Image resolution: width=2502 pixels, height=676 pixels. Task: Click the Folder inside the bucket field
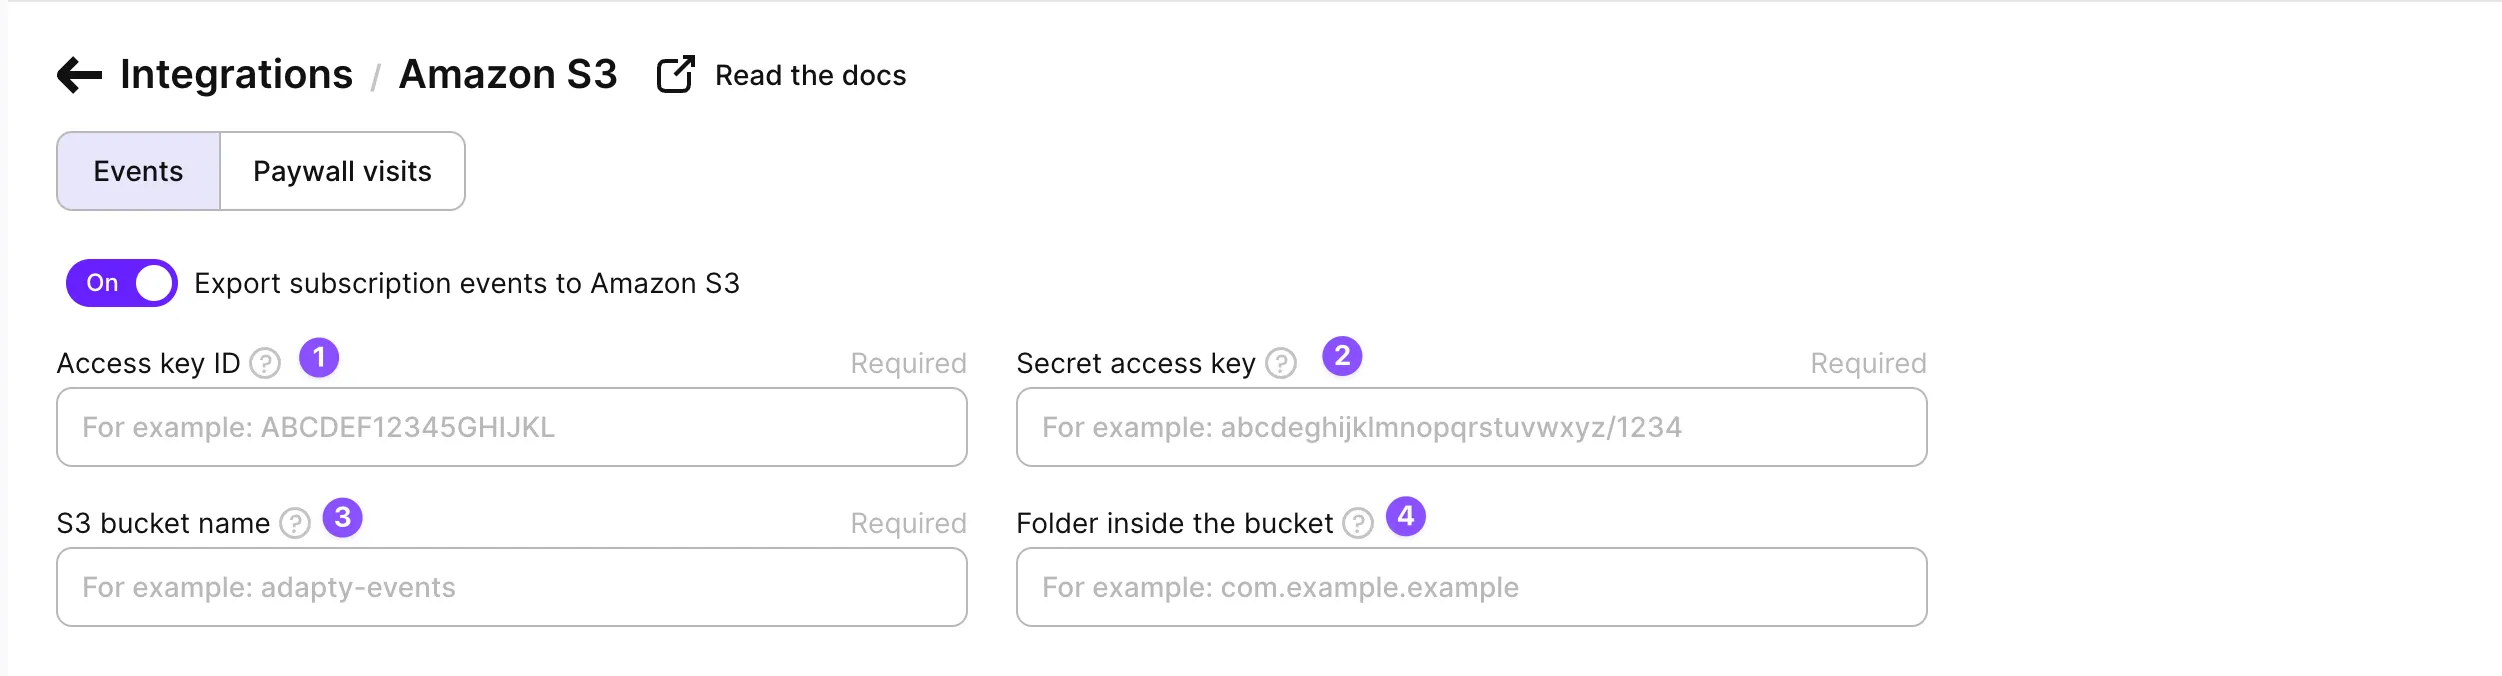pos(1471,587)
